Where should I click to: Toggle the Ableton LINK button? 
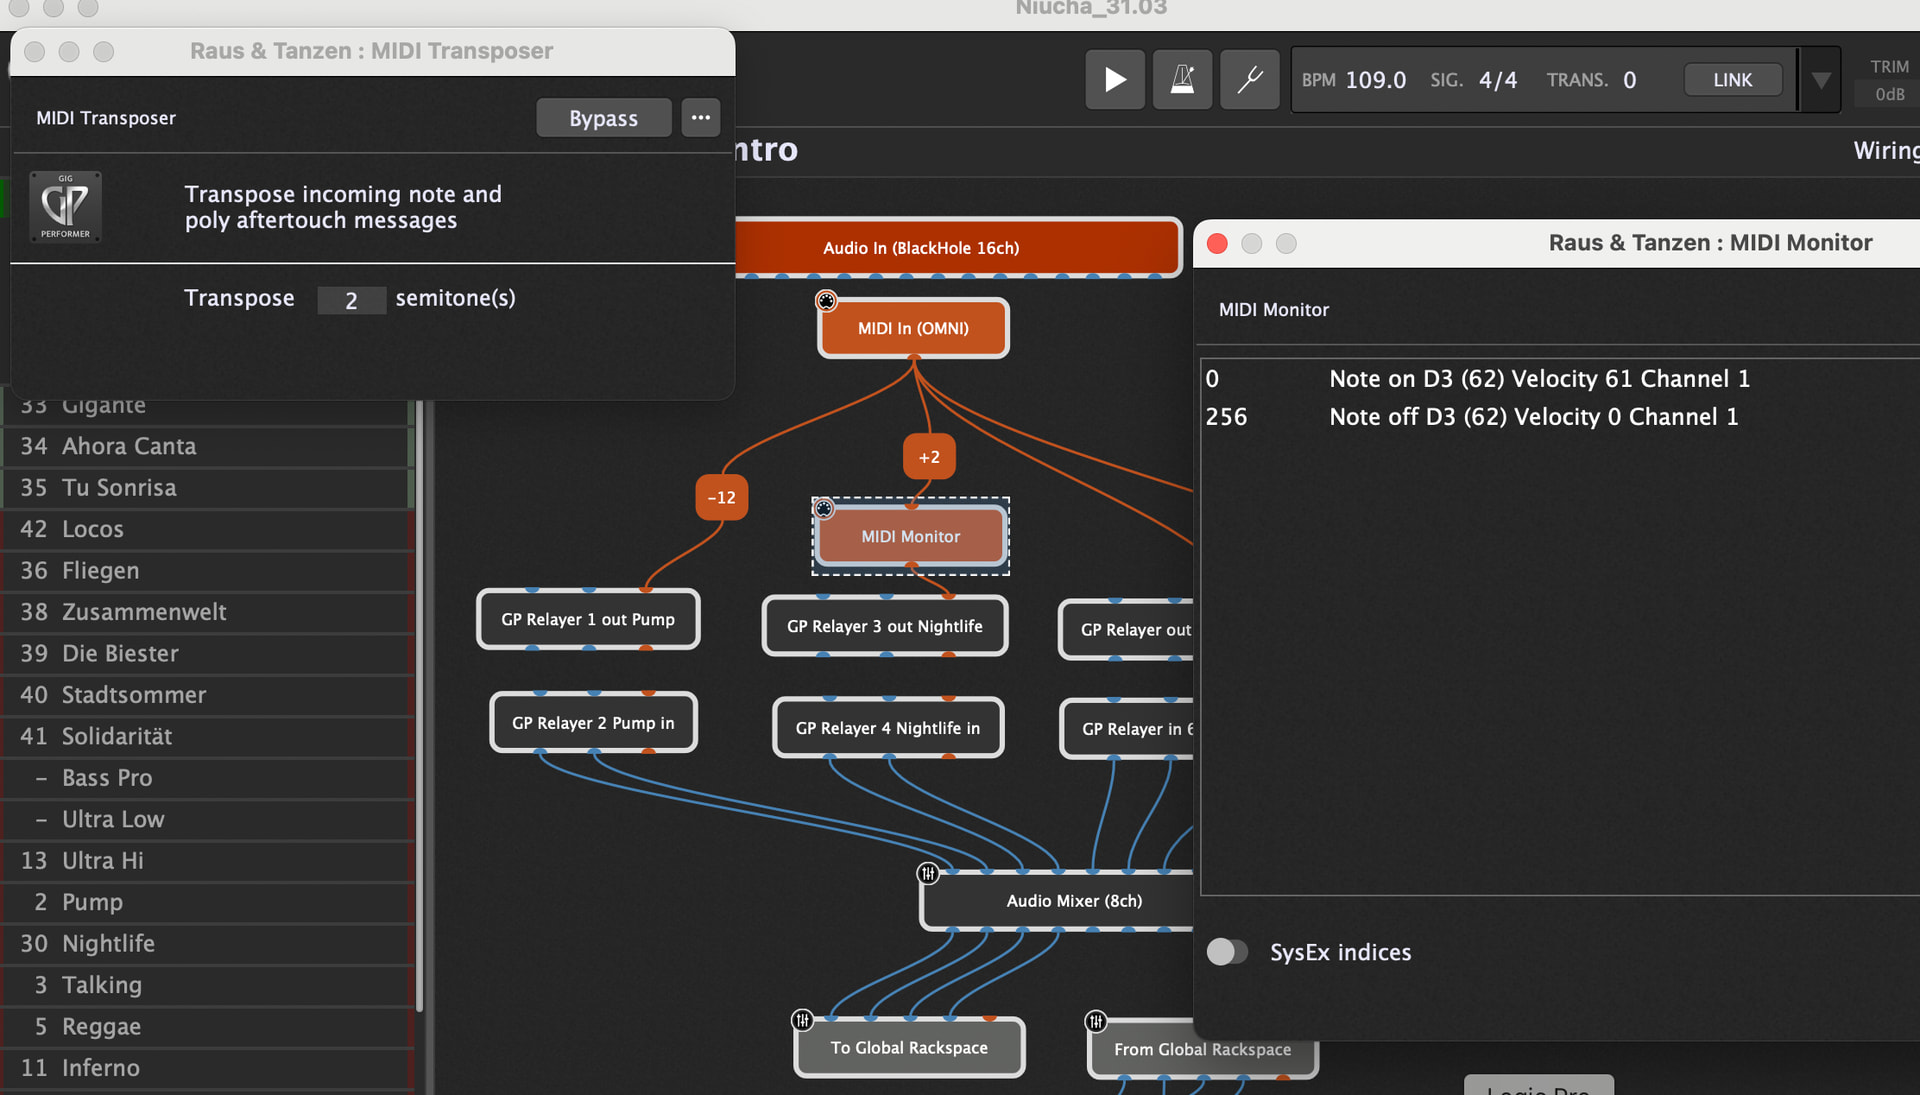[1732, 80]
